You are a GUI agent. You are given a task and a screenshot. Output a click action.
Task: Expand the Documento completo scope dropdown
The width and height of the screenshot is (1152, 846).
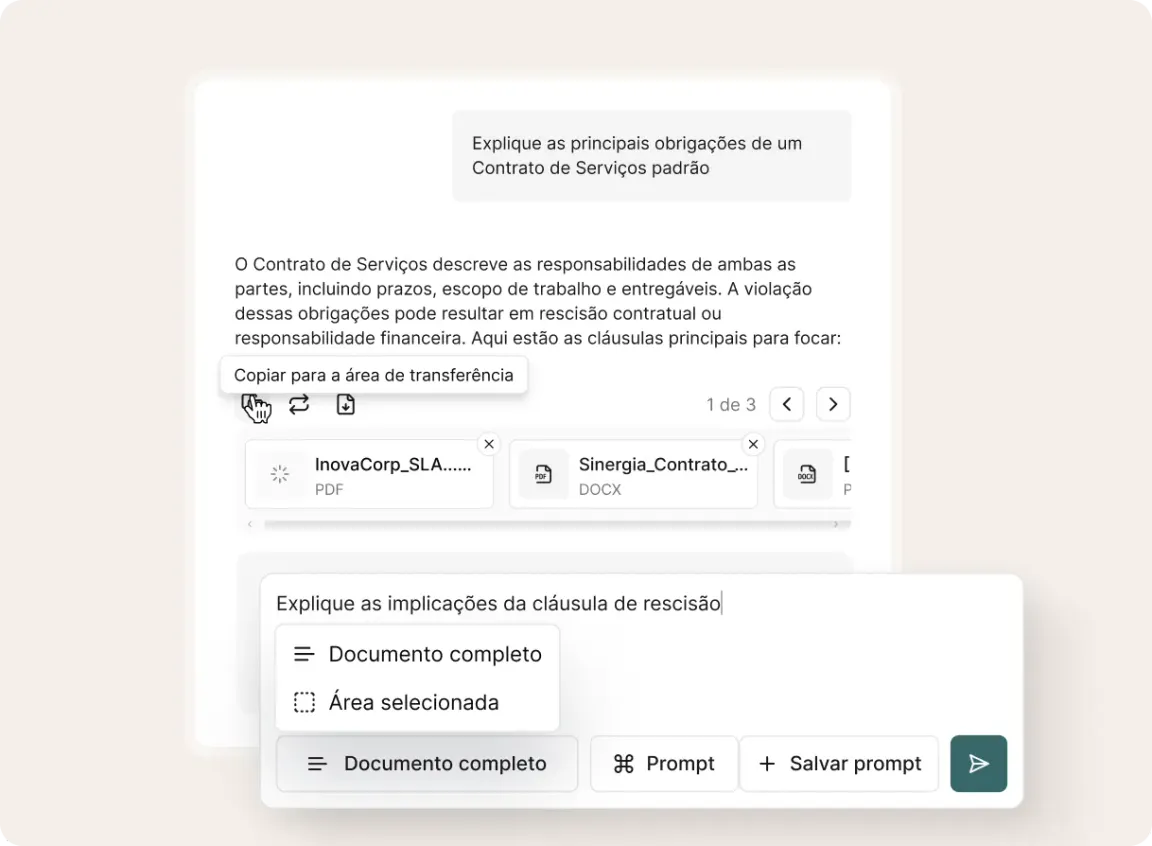coord(427,764)
